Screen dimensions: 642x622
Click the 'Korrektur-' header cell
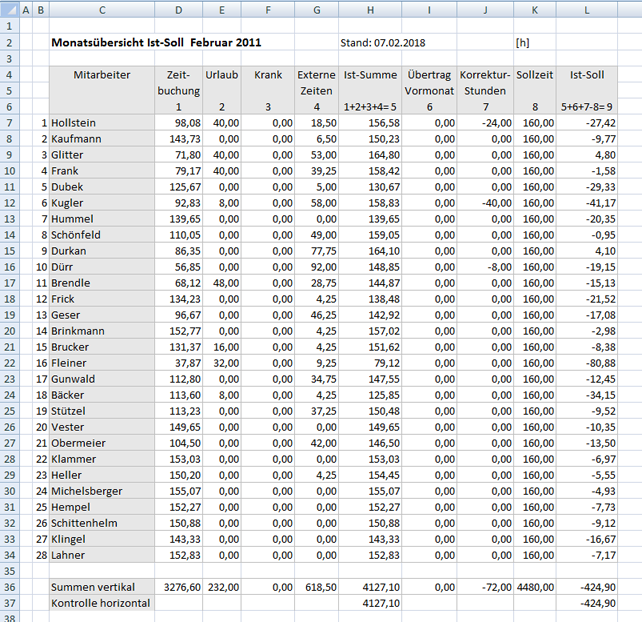pos(485,75)
